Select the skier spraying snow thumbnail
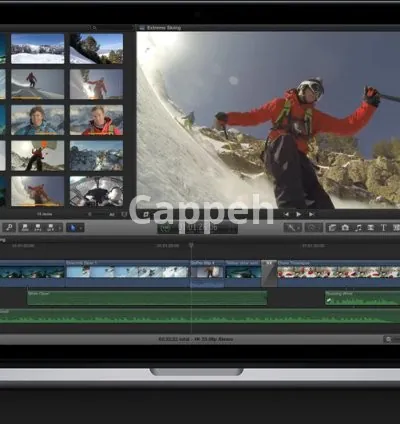The width and height of the screenshot is (400, 424). click(96, 84)
